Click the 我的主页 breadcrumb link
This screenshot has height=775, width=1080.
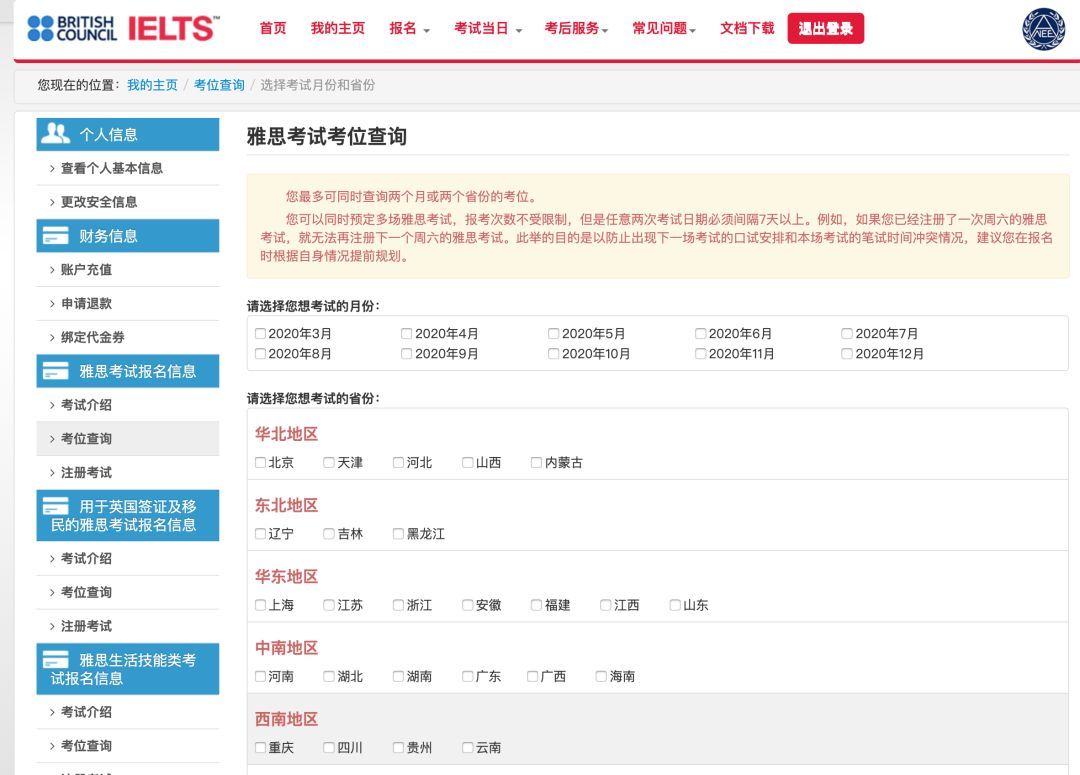click(x=152, y=85)
